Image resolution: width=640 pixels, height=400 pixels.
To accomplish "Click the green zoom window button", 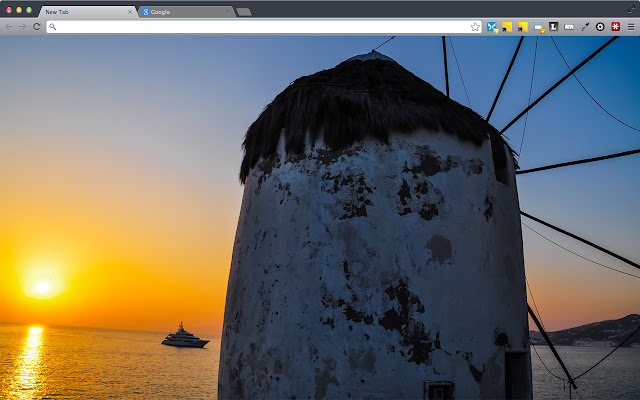I will click(29, 10).
